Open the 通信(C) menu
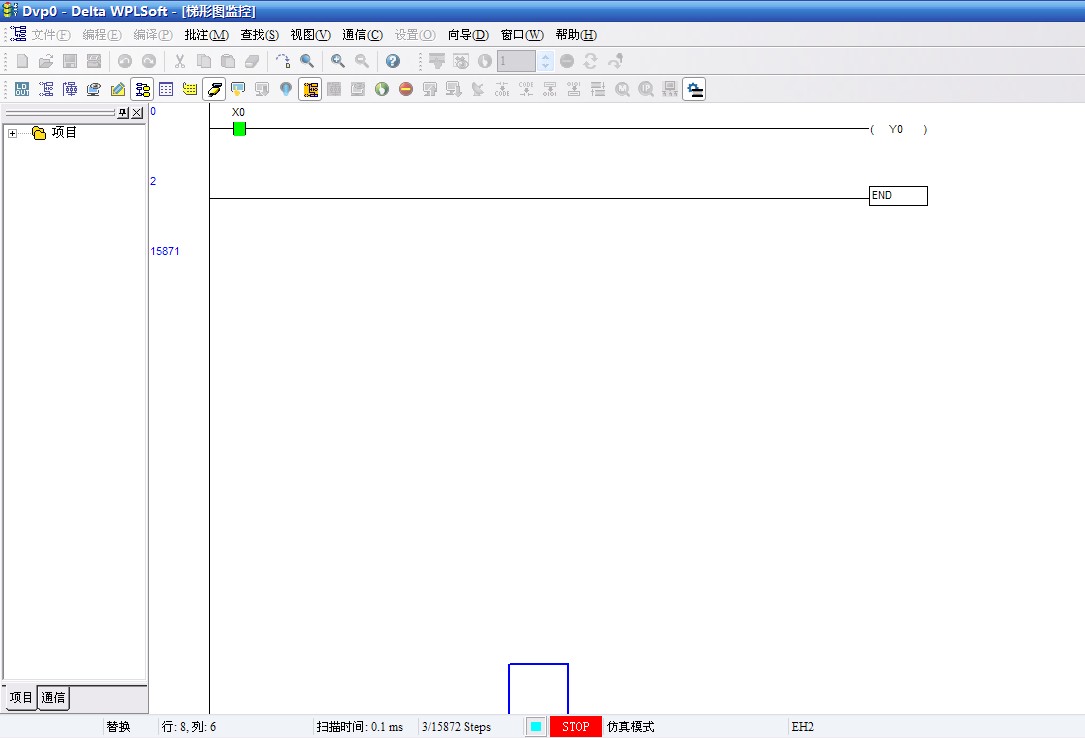This screenshot has height=738, width=1085. 362,34
